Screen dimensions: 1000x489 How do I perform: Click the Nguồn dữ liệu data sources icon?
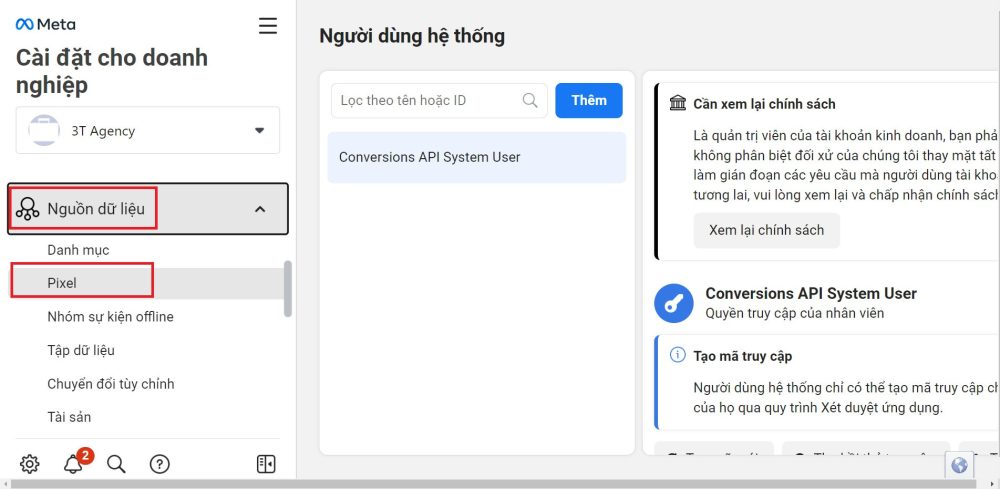(x=27, y=209)
